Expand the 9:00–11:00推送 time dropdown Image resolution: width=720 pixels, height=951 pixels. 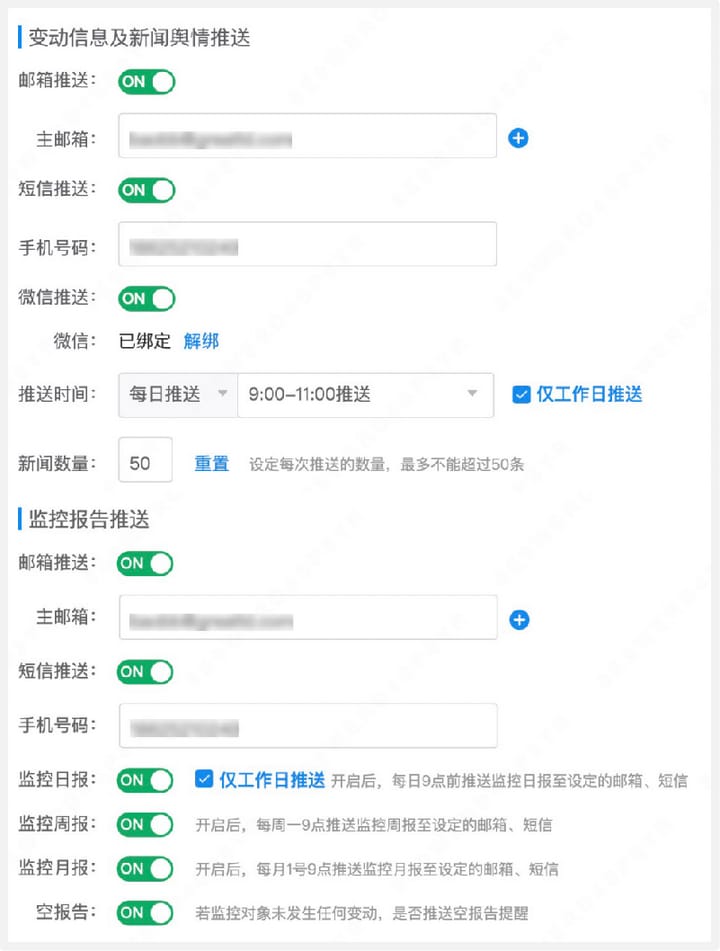[365, 394]
